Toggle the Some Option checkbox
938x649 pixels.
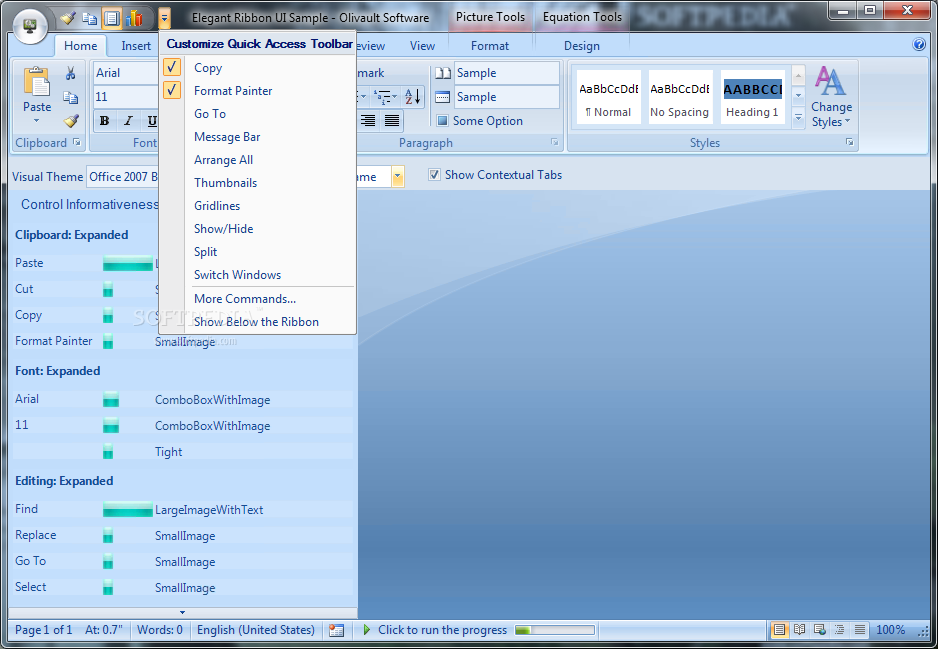[x=443, y=121]
